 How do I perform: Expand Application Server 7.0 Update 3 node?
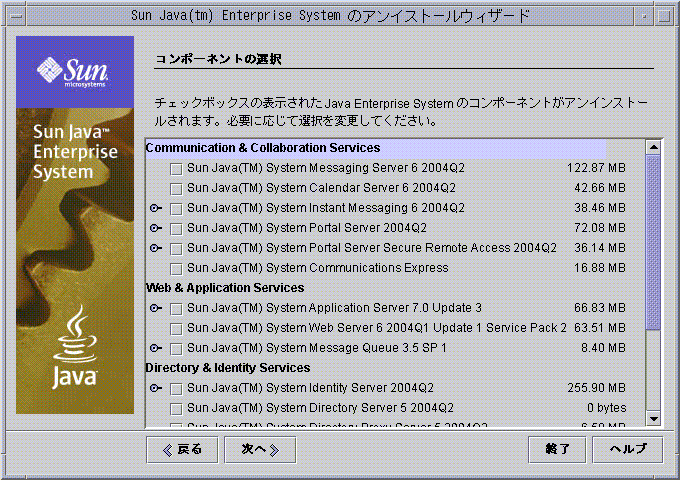pos(156,308)
